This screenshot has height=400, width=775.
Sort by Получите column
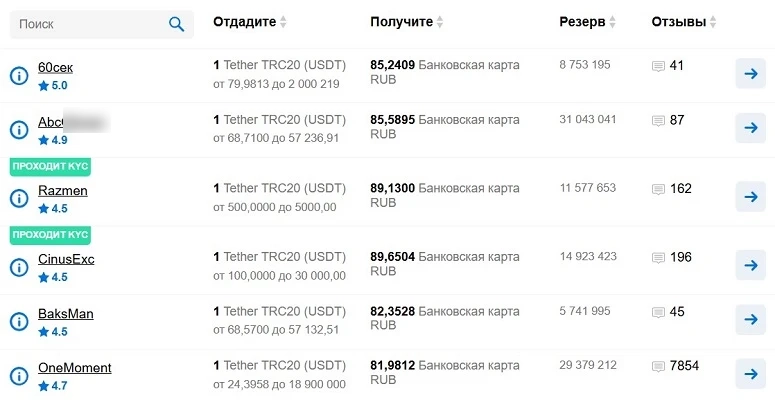click(x=406, y=22)
